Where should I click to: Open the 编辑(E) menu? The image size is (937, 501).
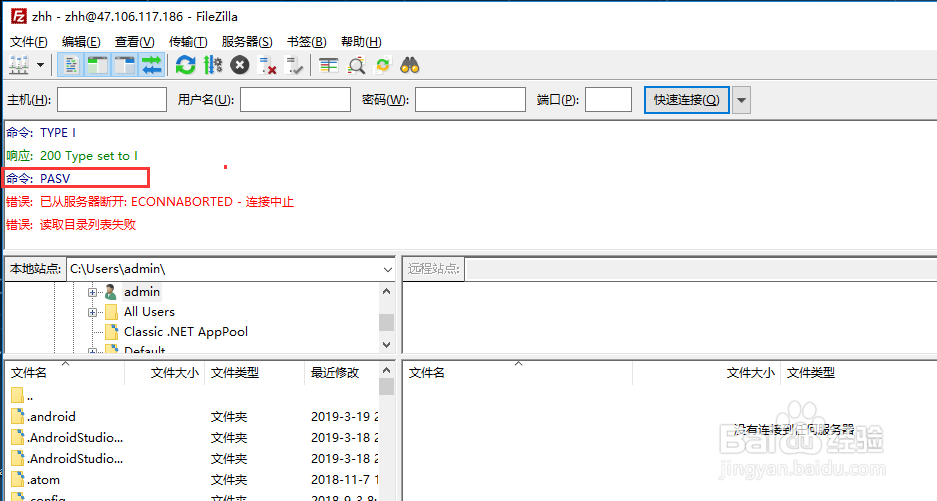81,42
